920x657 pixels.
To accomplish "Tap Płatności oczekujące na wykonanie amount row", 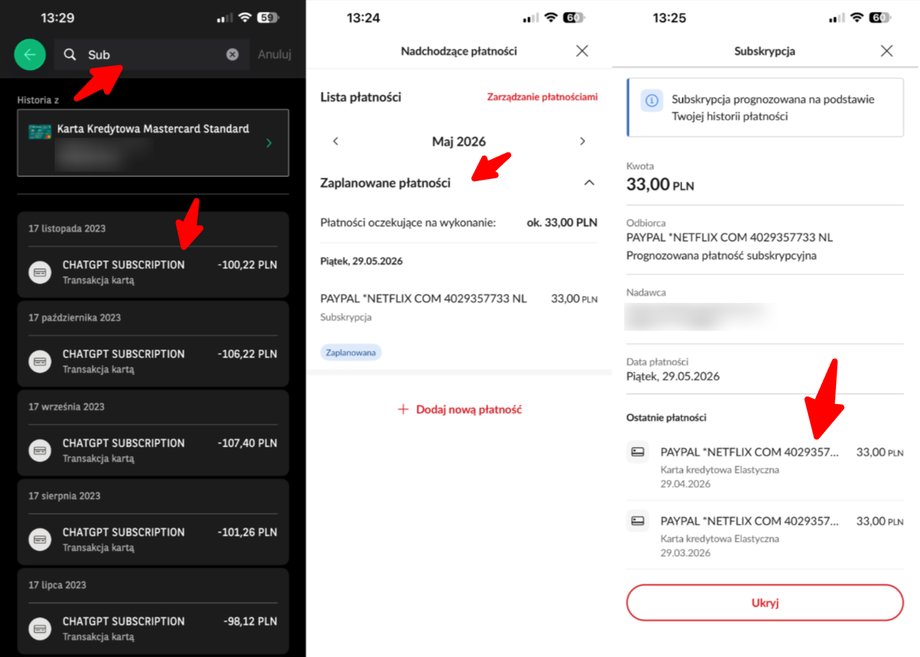I will [x=459, y=222].
